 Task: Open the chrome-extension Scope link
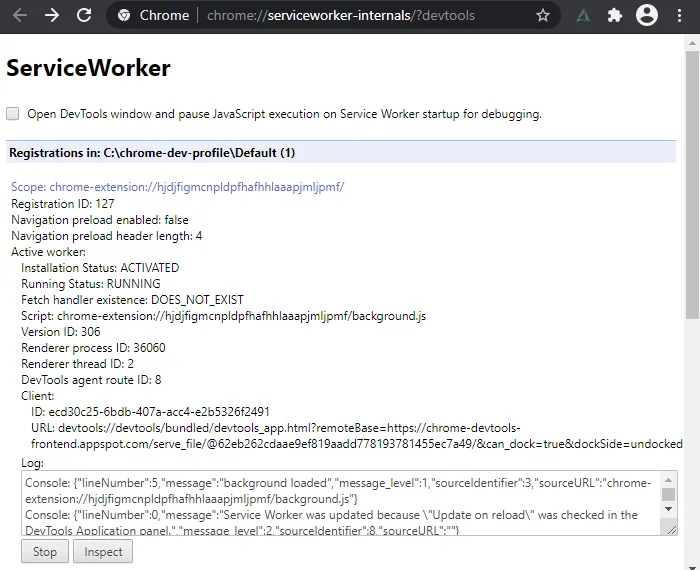[177, 187]
